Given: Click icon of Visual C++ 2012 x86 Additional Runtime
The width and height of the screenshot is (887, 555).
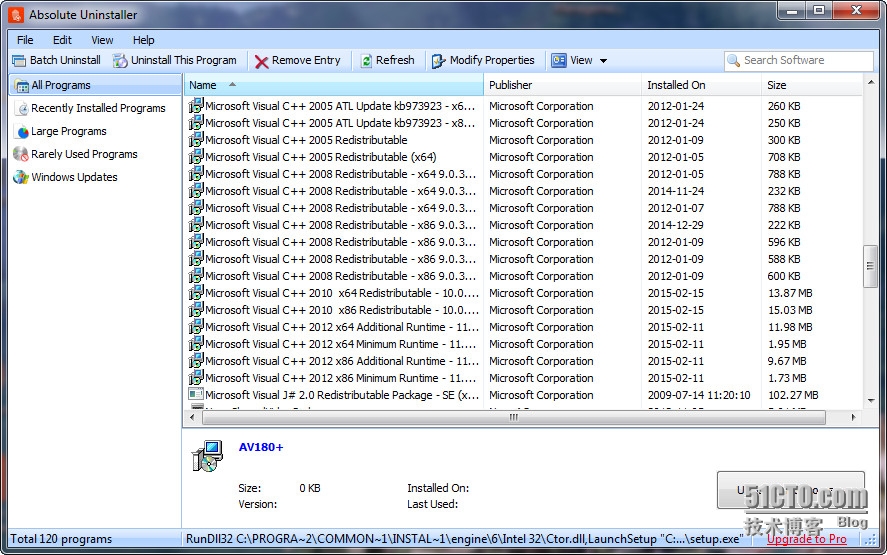Looking at the screenshot, I should point(196,360).
